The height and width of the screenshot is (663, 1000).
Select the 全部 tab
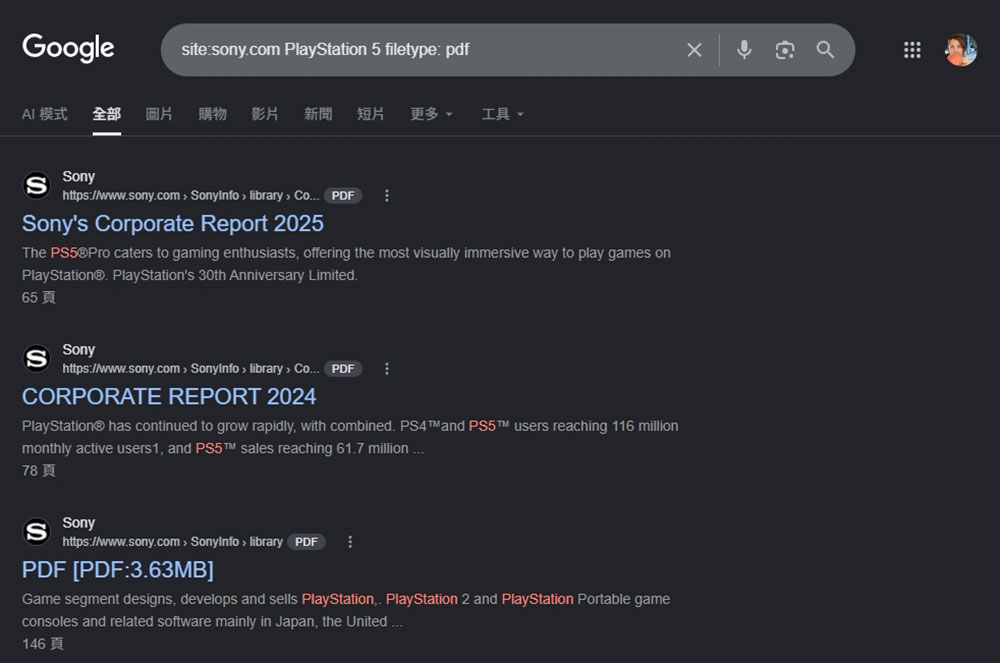point(107,114)
